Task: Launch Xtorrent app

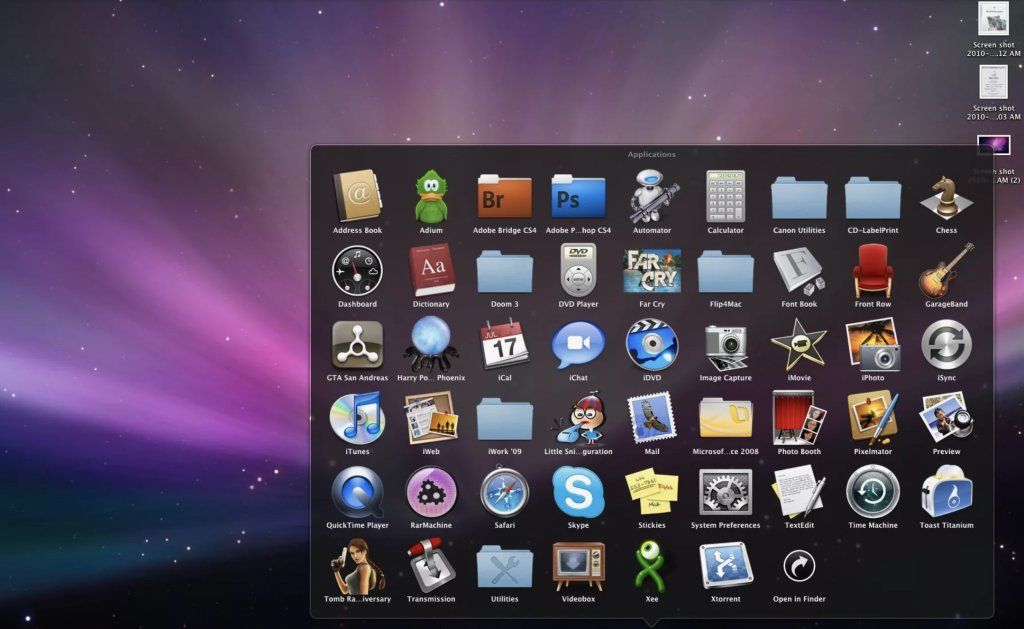Action: (726, 566)
